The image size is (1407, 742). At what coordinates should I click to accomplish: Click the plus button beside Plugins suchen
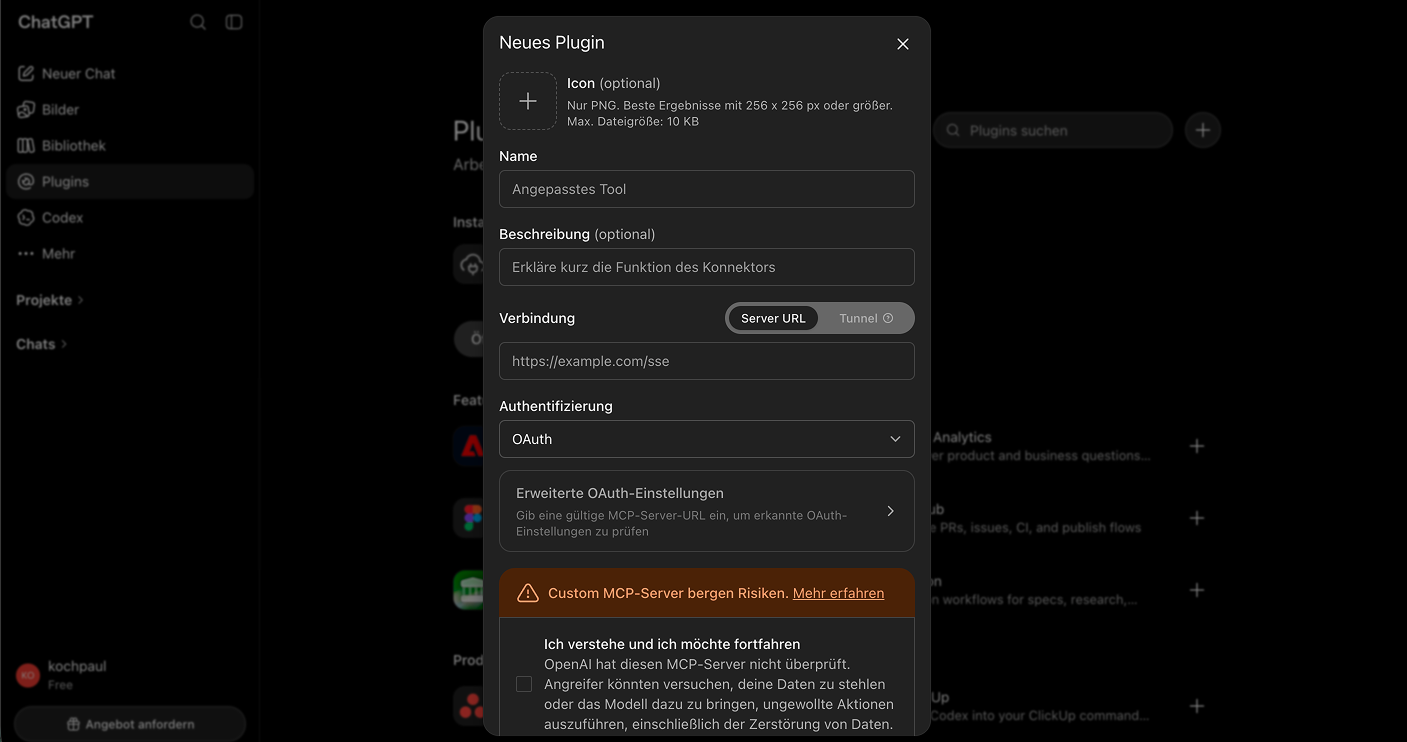pos(1203,130)
